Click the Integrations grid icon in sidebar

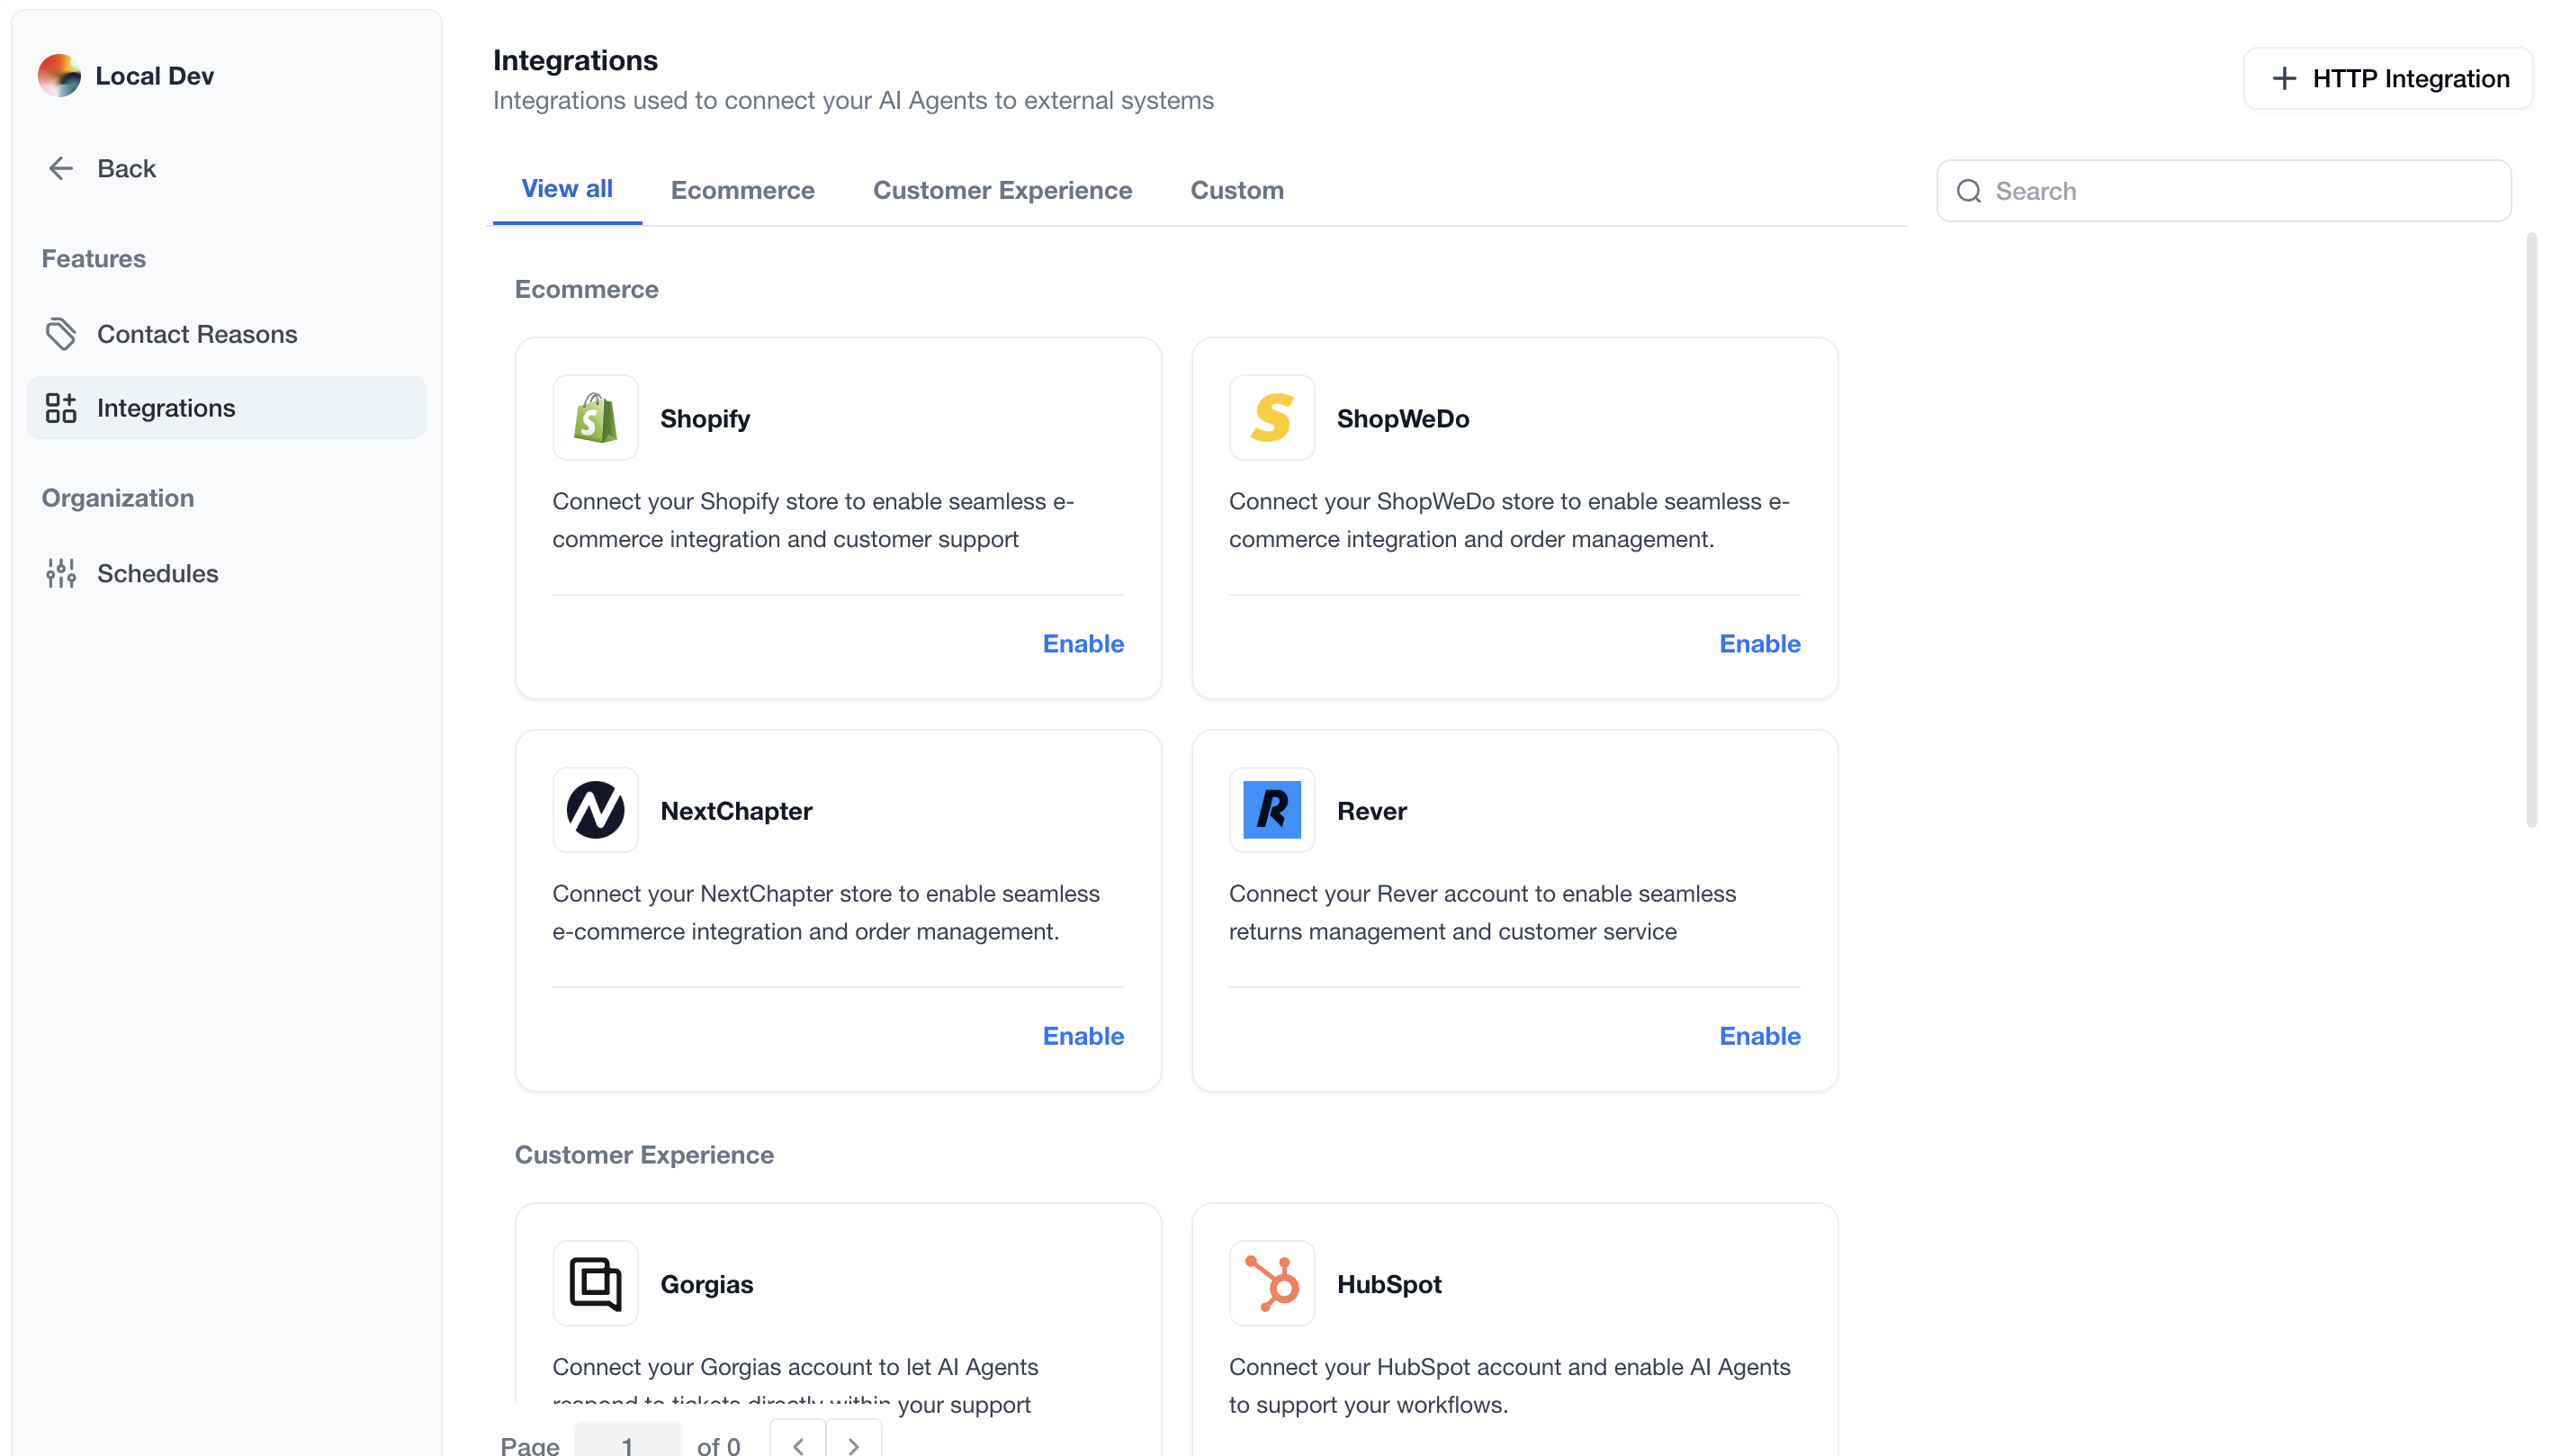pos(61,408)
